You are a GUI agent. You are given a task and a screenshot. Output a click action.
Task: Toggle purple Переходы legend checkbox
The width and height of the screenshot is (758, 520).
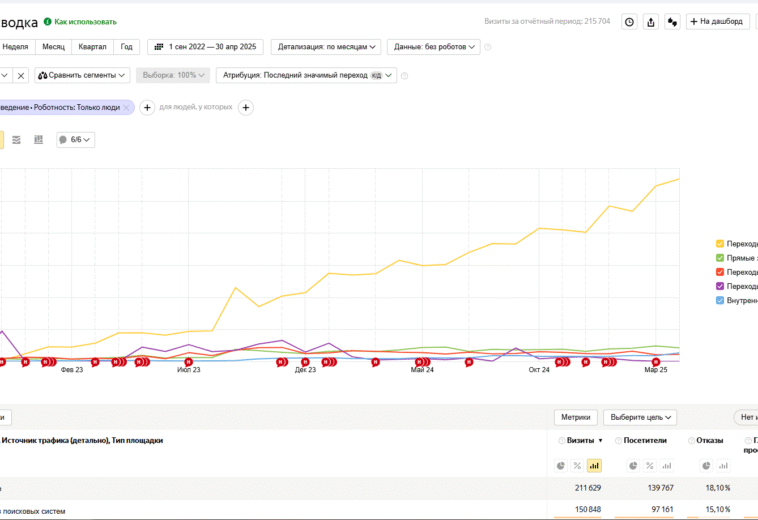pyautogui.click(x=720, y=286)
